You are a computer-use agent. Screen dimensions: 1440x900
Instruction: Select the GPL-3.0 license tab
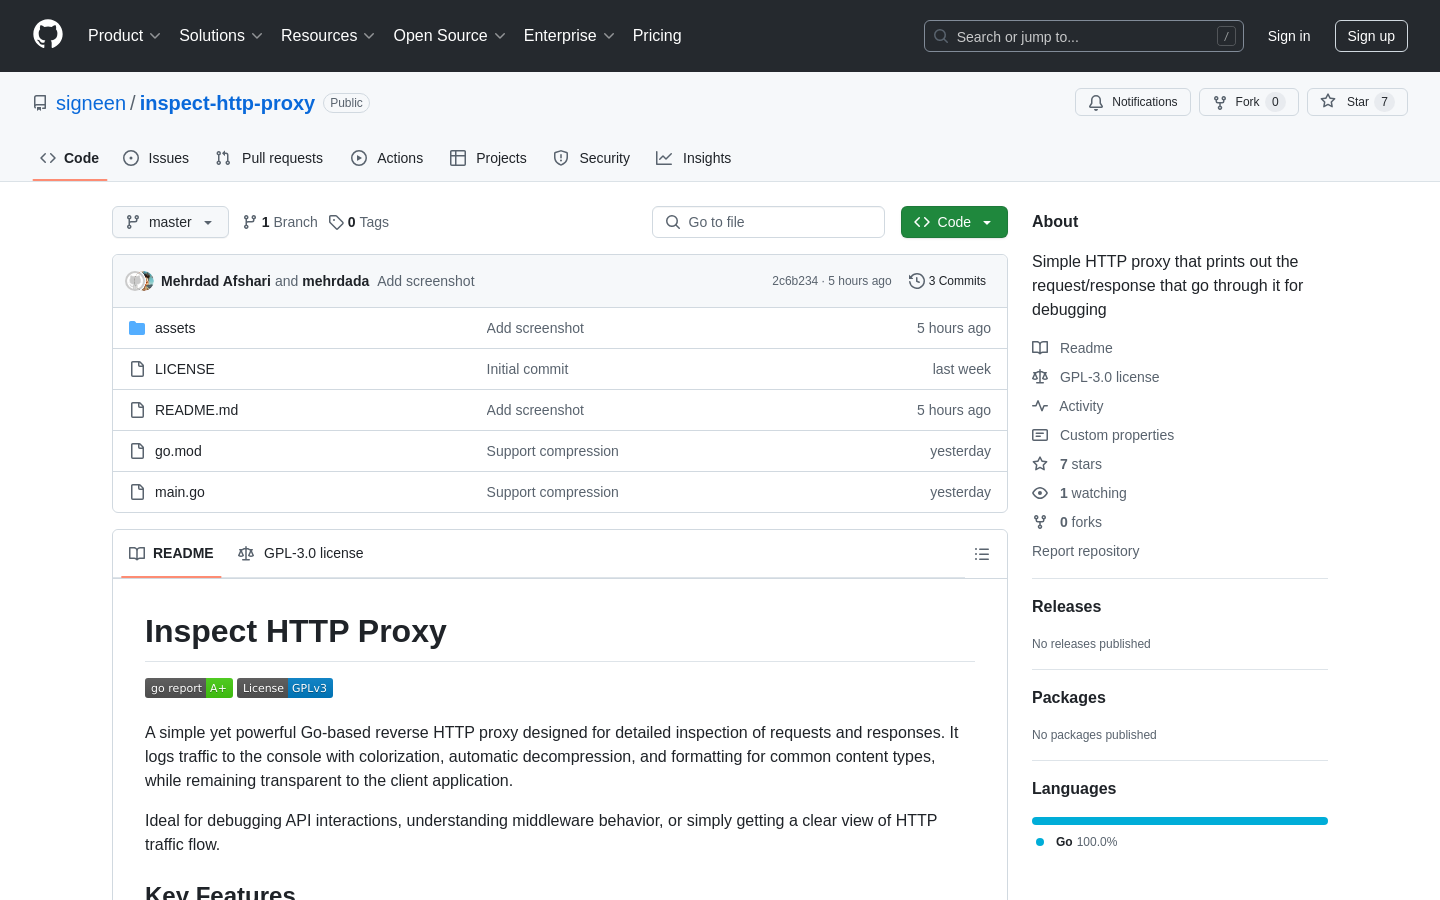tap(300, 553)
